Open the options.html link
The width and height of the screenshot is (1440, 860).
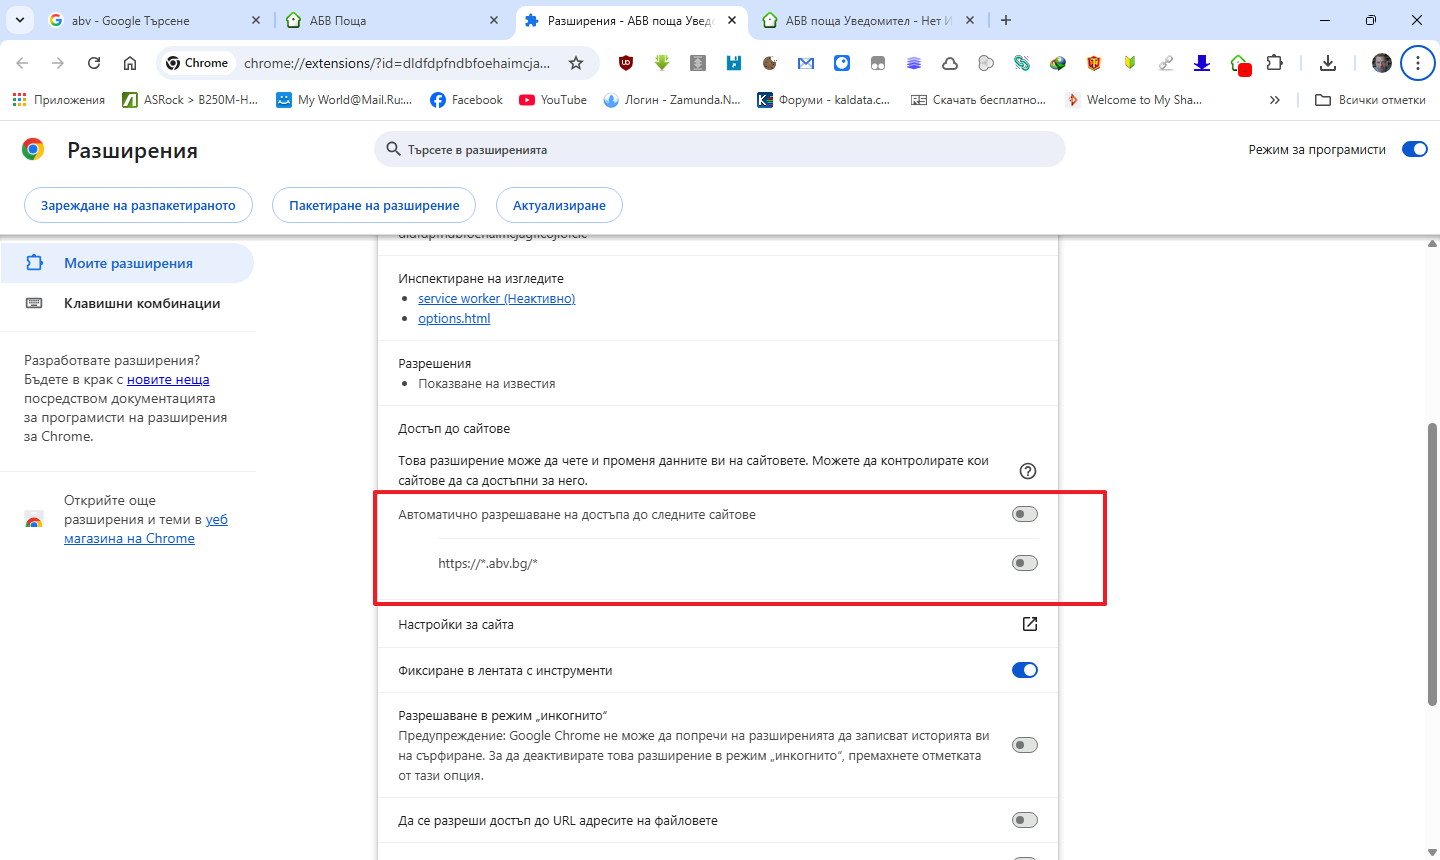click(454, 318)
